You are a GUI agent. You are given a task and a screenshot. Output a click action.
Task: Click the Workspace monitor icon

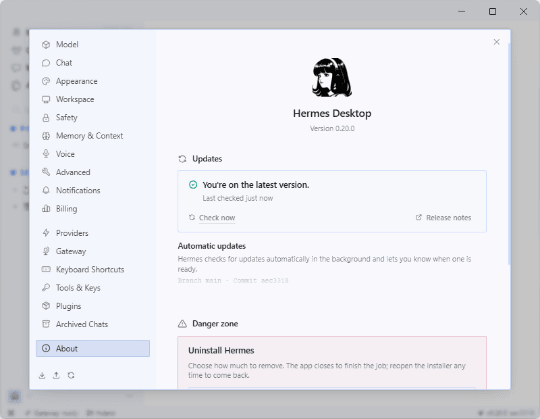point(46,99)
